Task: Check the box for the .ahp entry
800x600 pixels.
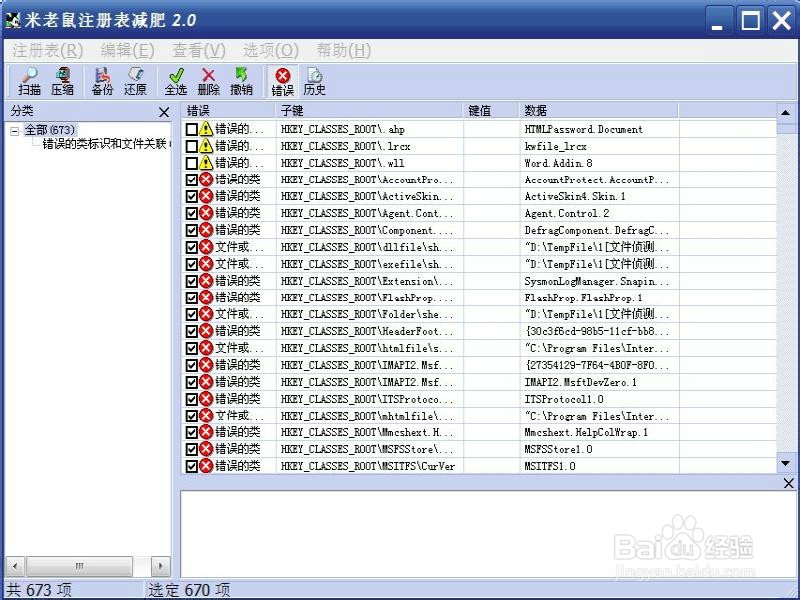Action: pyautogui.click(x=191, y=129)
